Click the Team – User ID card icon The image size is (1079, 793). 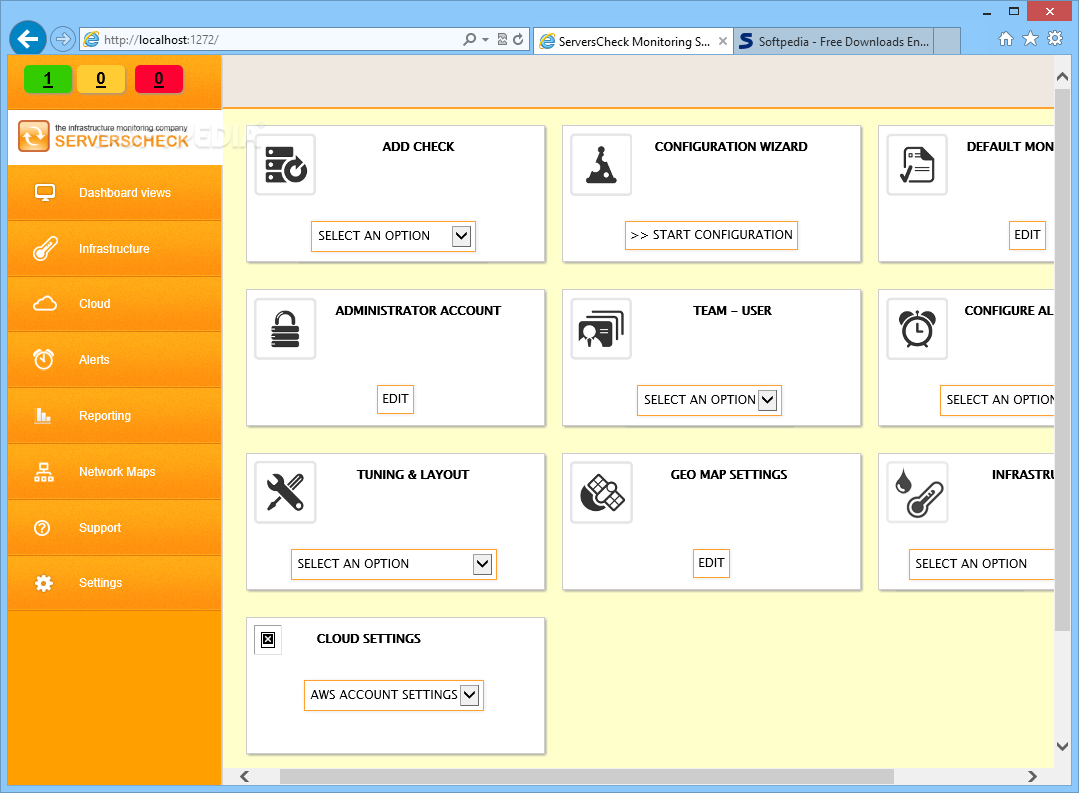point(601,328)
